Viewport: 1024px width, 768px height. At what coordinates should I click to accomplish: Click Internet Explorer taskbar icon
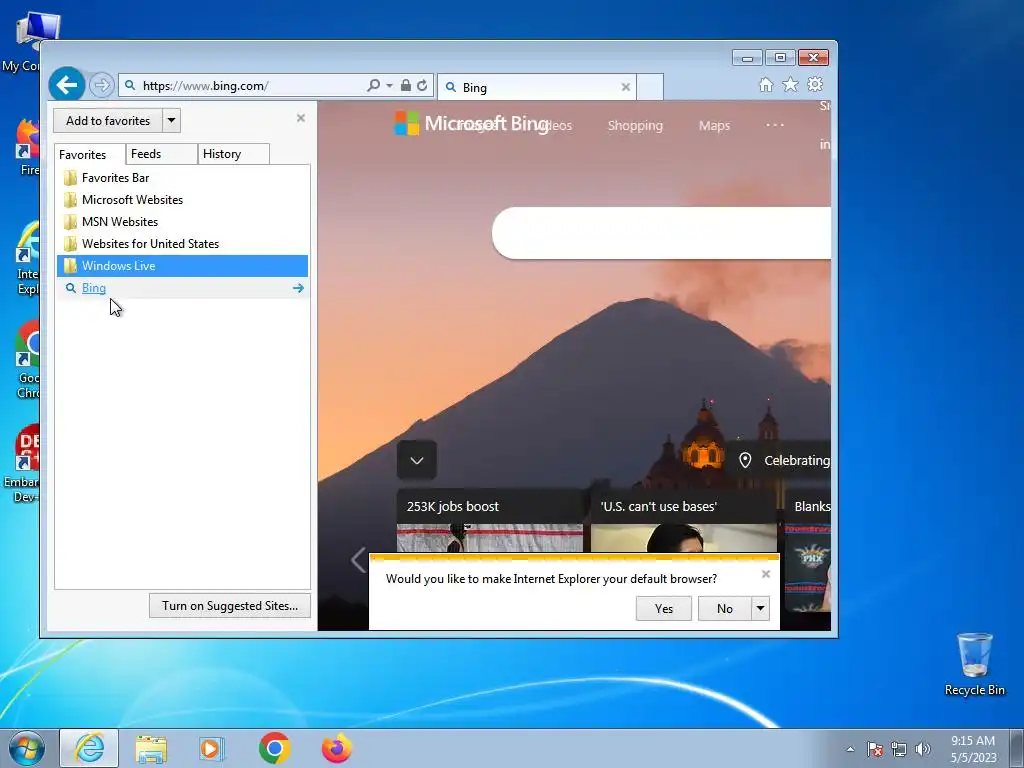[89, 748]
